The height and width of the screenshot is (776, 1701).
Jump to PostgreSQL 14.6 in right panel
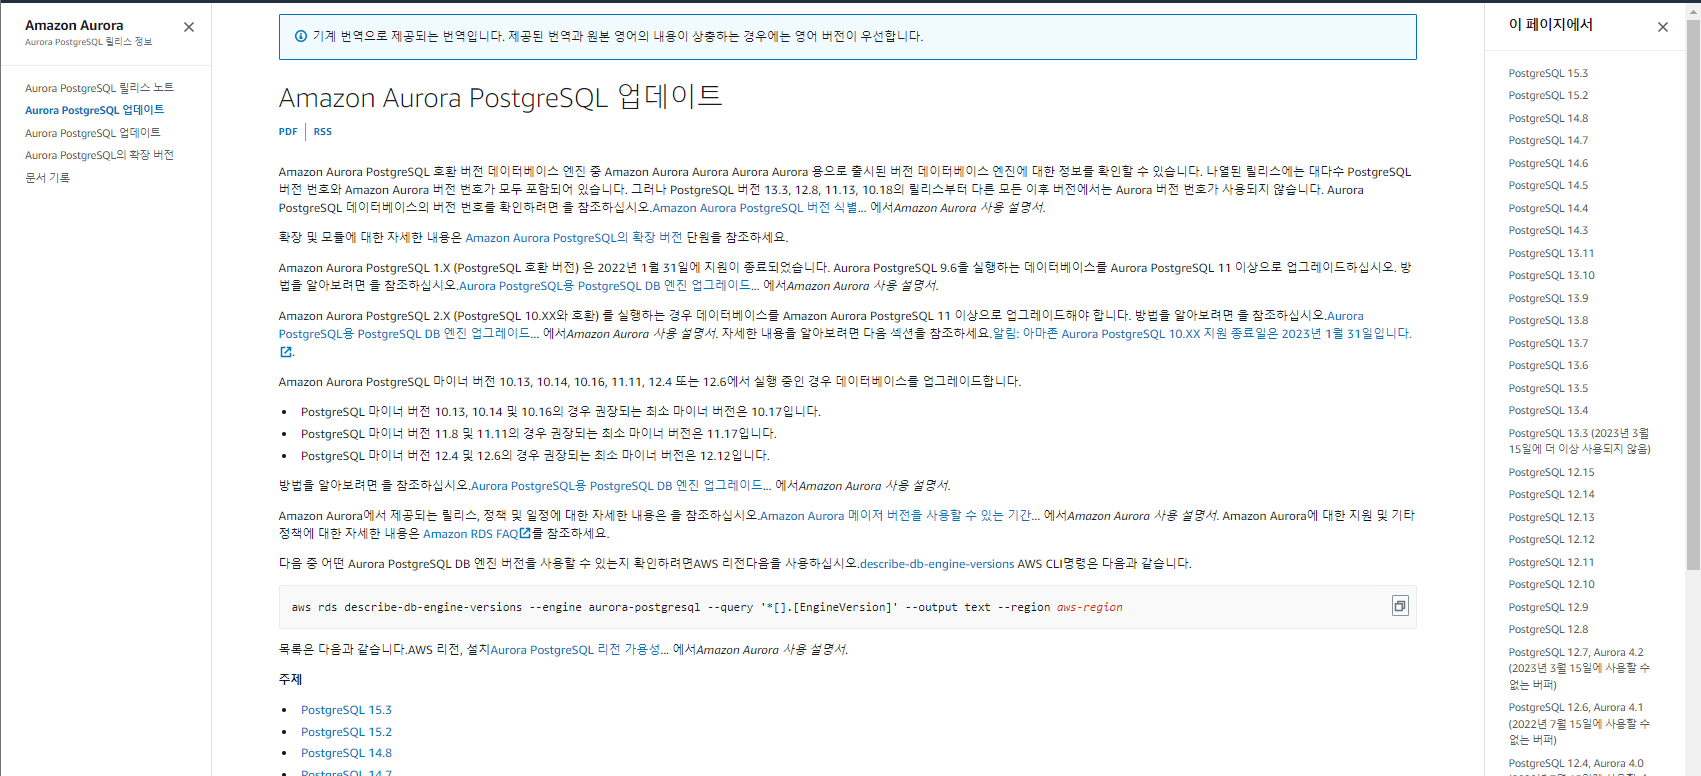pos(1548,163)
